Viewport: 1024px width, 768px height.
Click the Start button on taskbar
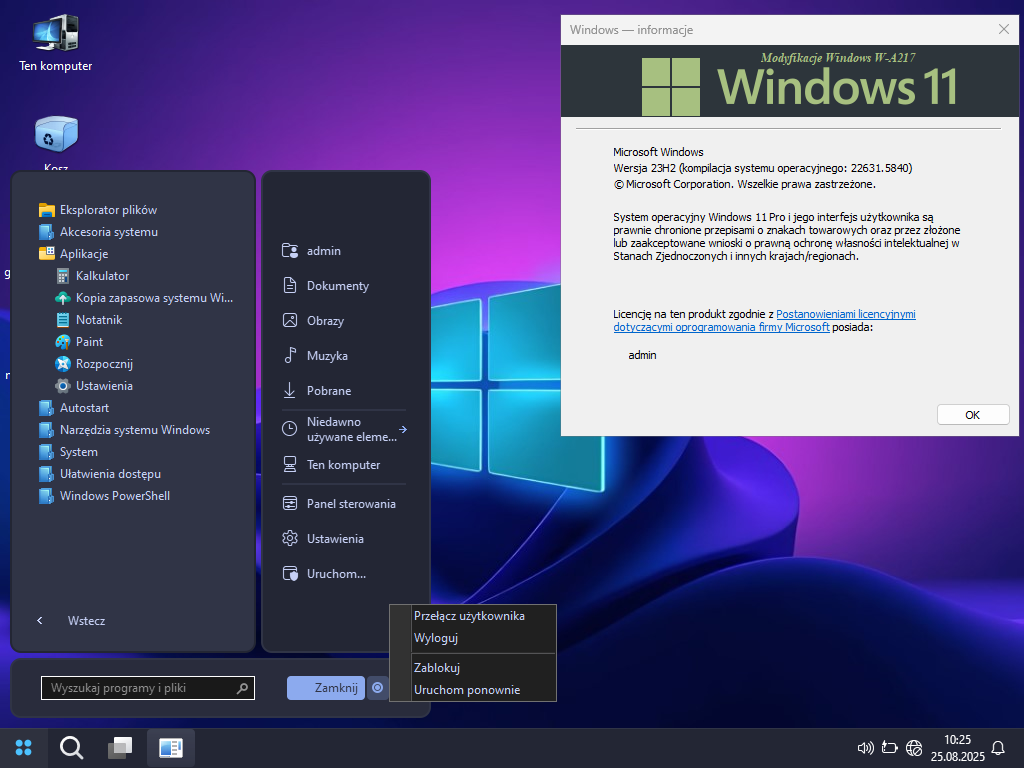(24, 747)
